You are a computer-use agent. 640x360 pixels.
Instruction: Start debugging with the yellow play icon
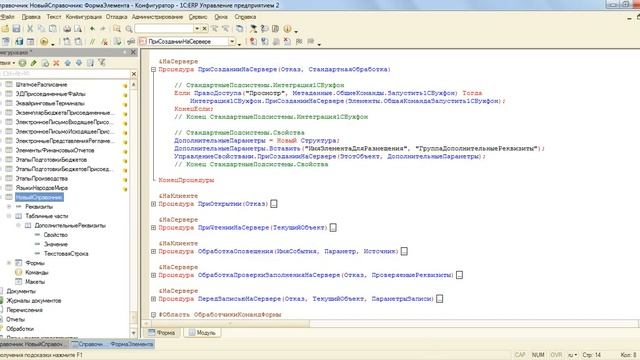(x=44, y=42)
